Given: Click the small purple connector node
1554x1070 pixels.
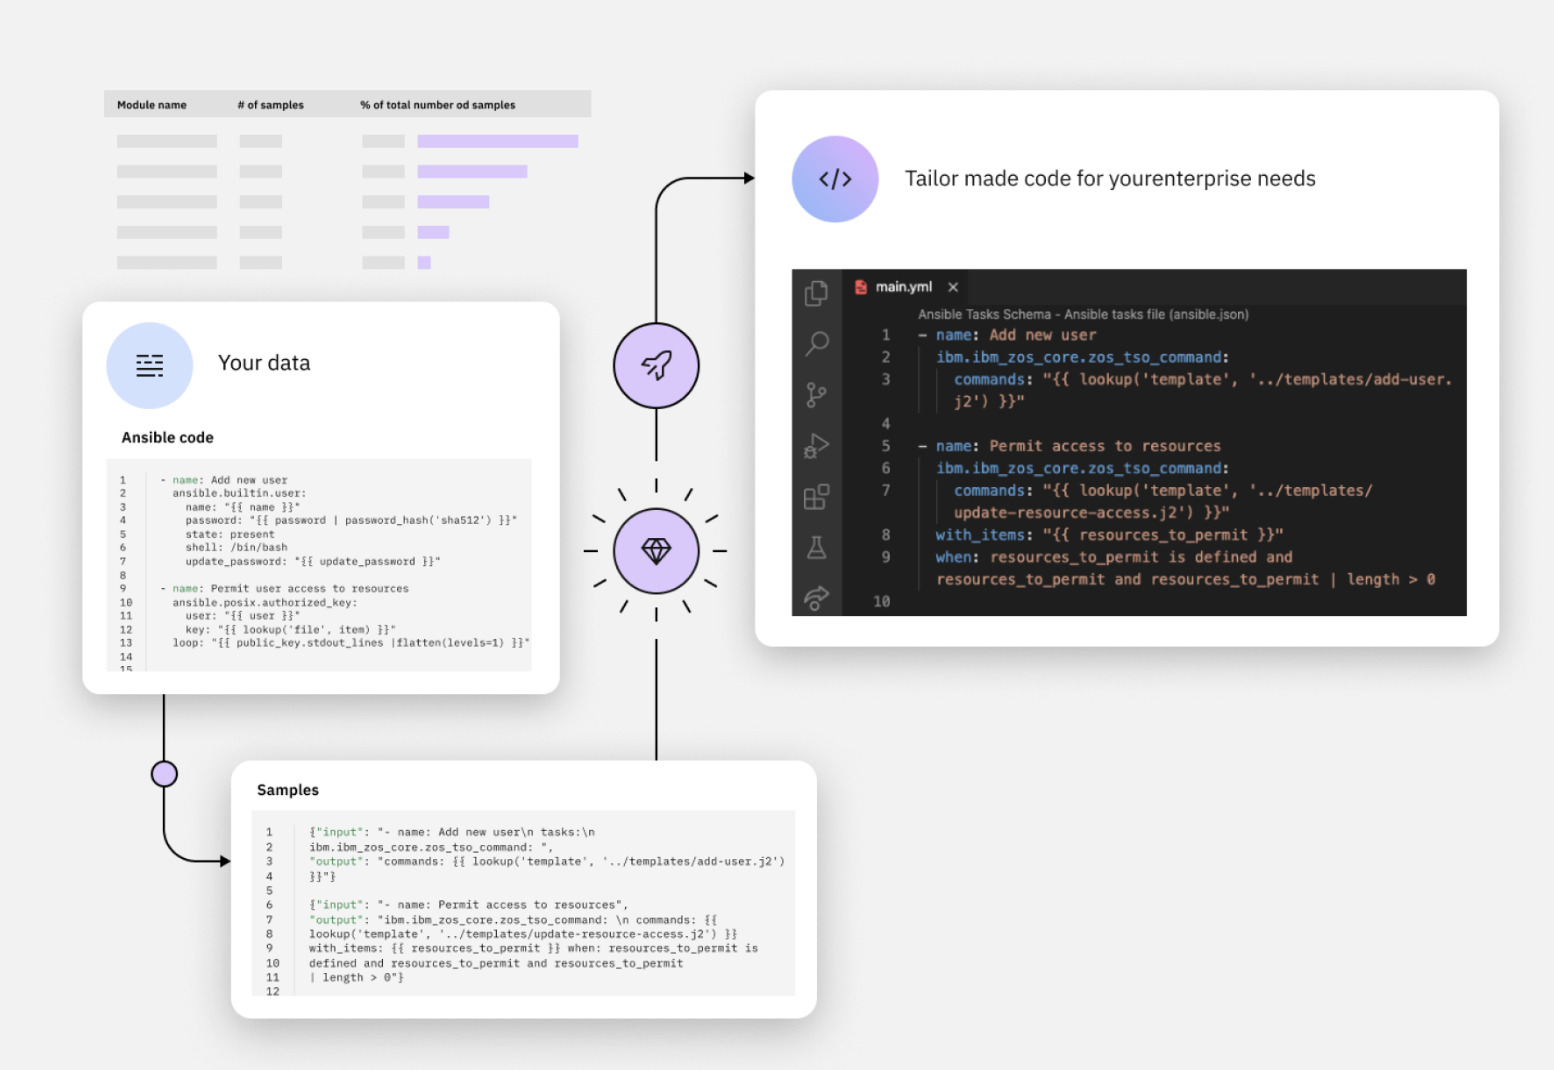Looking at the screenshot, I should click(164, 774).
